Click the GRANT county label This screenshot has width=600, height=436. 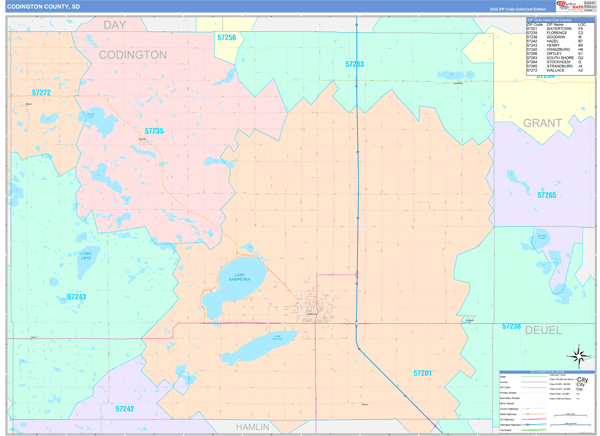pyautogui.click(x=543, y=123)
